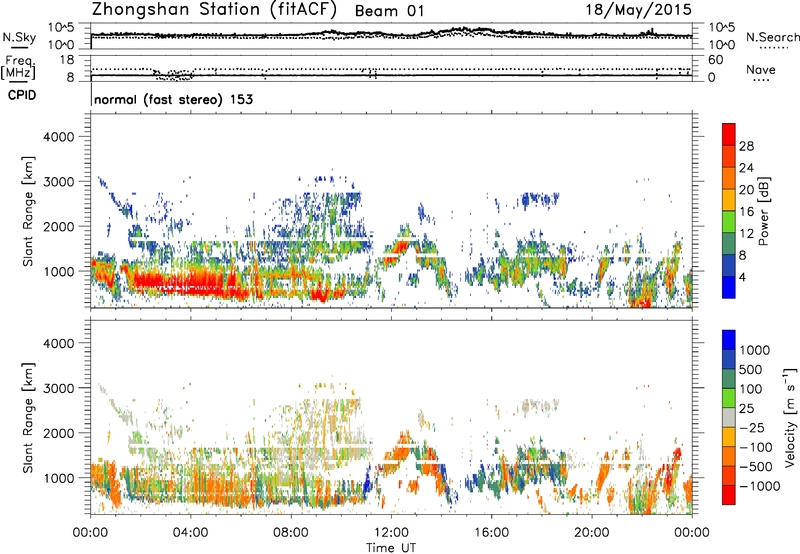Click the "4000" tick of the power panel
The image size is (800, 554).
59,137
